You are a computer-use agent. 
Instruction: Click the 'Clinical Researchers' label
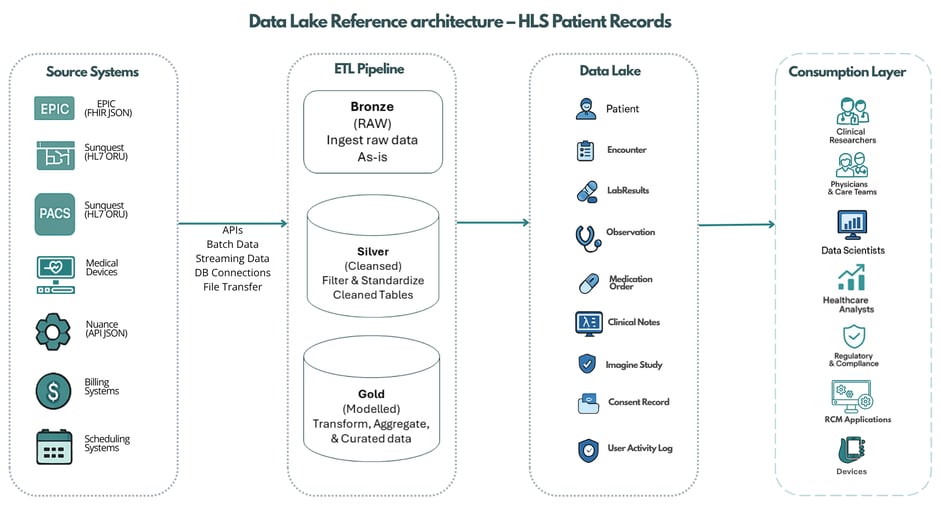(852, 136)
